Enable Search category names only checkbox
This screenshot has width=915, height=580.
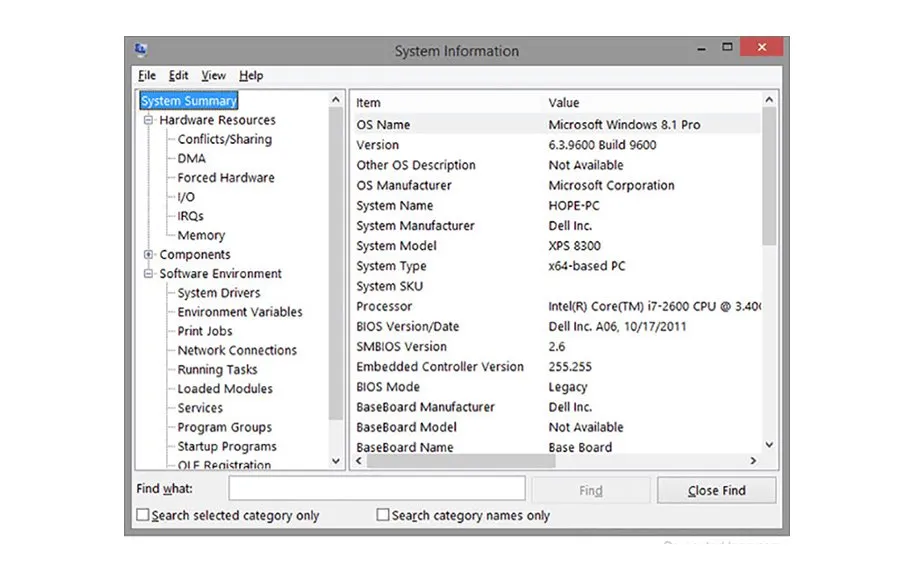tap(383, 515)
